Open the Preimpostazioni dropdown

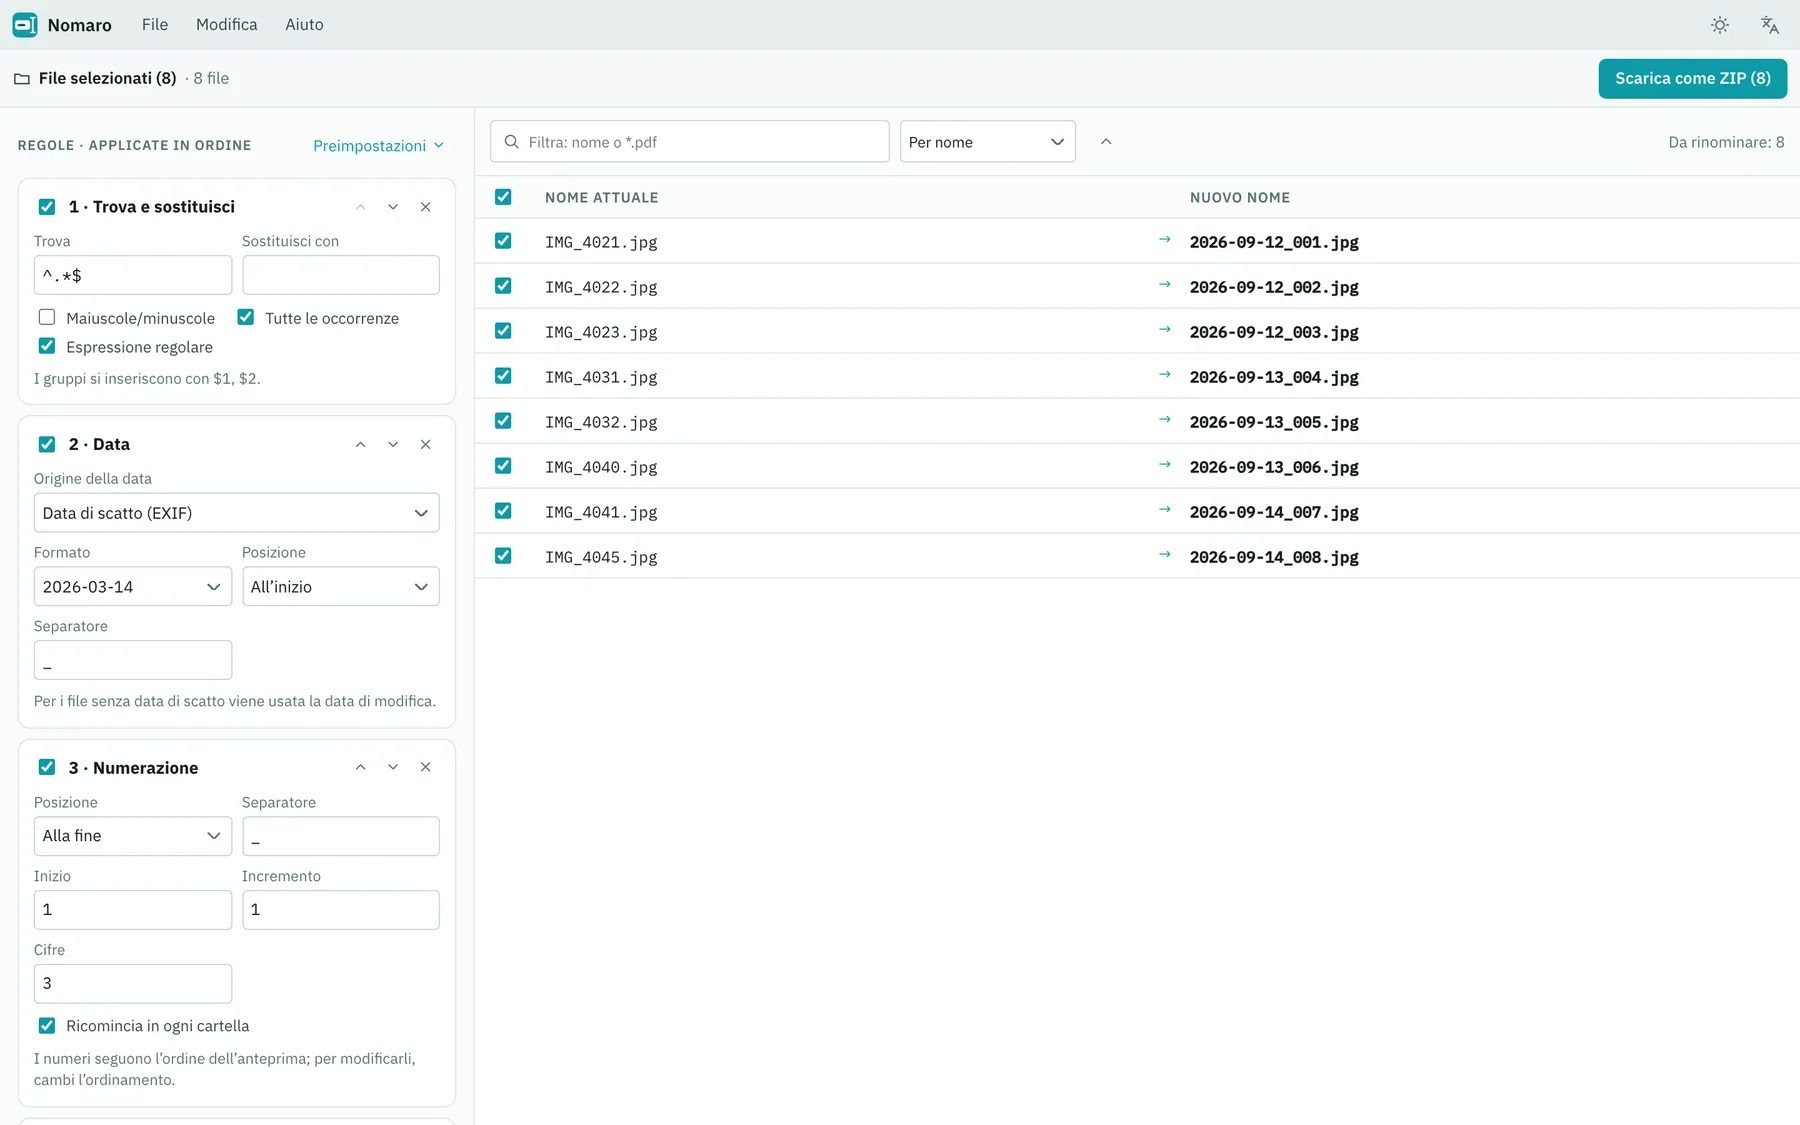tap(378, 146)
